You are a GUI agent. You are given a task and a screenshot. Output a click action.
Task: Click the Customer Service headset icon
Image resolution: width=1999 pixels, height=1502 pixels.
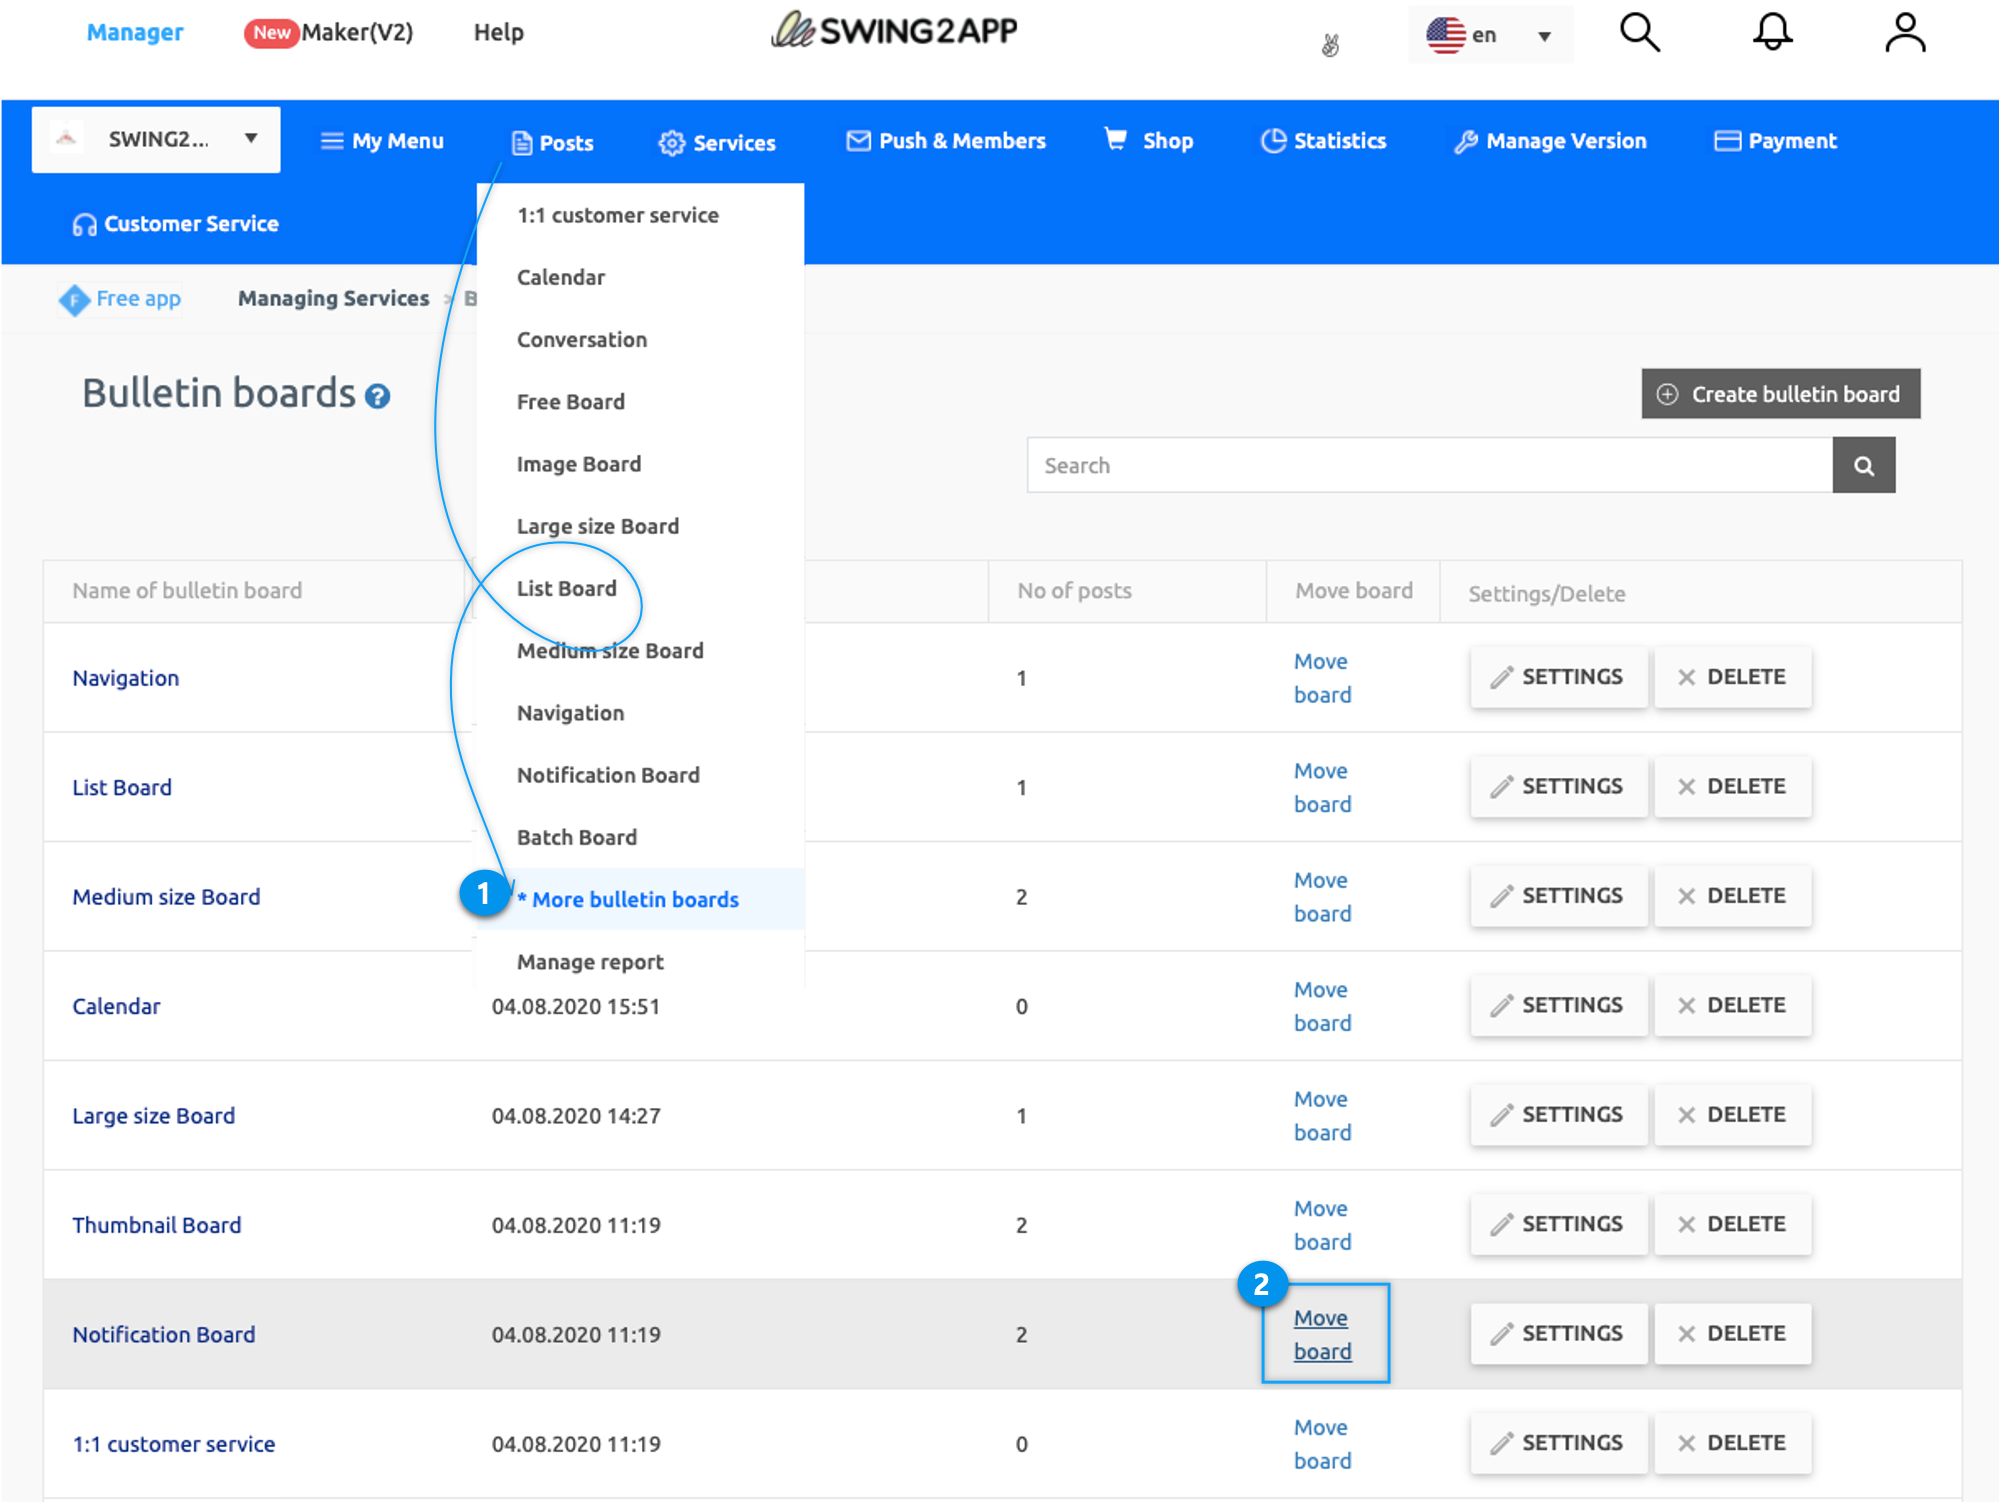tap(84, 225)
